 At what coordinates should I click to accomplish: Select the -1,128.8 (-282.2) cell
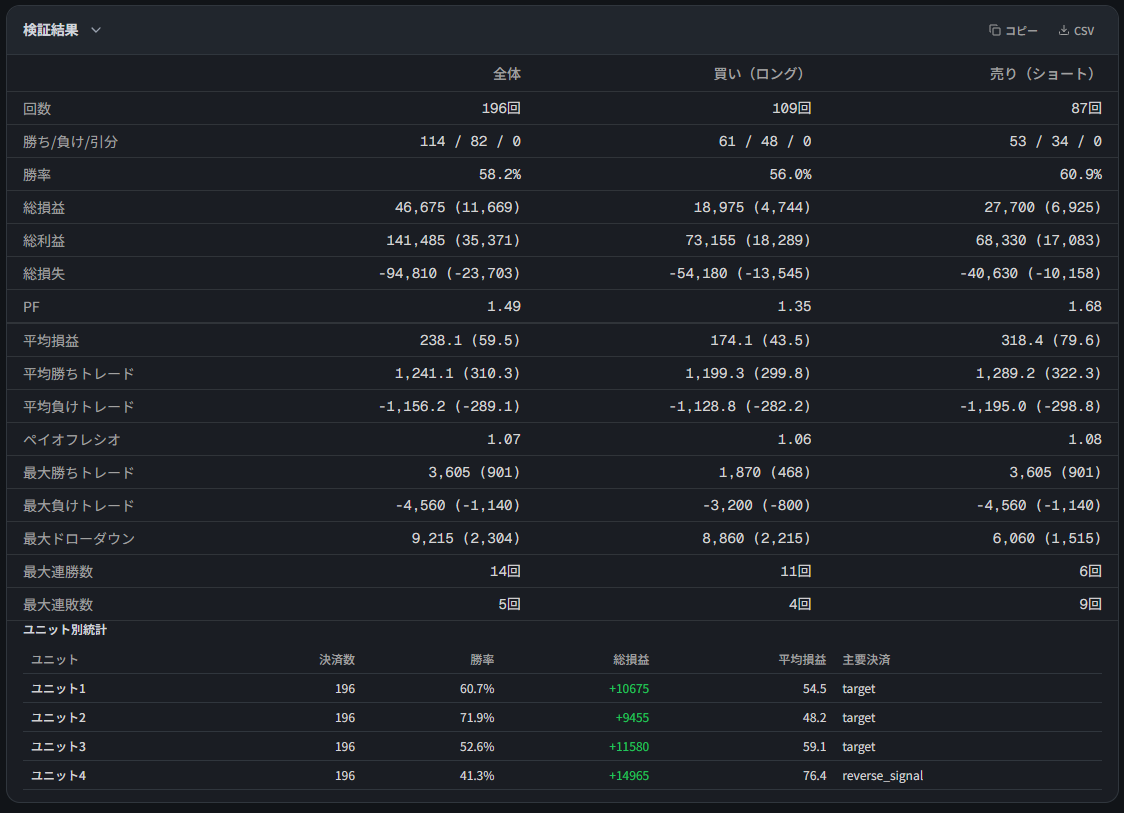pyautogui.click(x=740, y=406)
